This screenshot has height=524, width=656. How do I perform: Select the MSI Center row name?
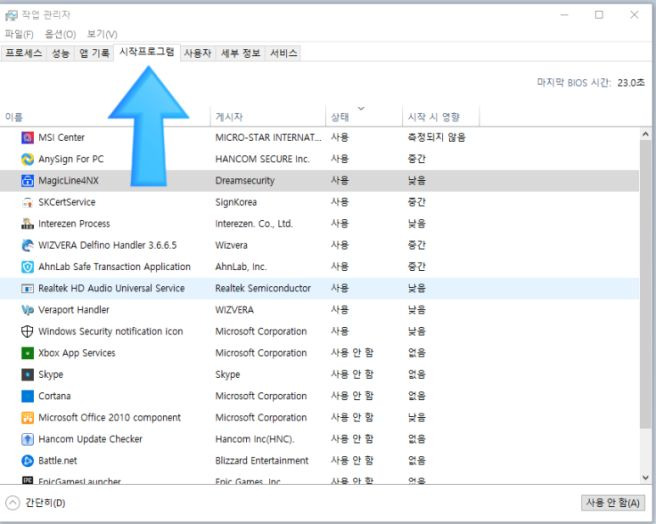point(62,137)
